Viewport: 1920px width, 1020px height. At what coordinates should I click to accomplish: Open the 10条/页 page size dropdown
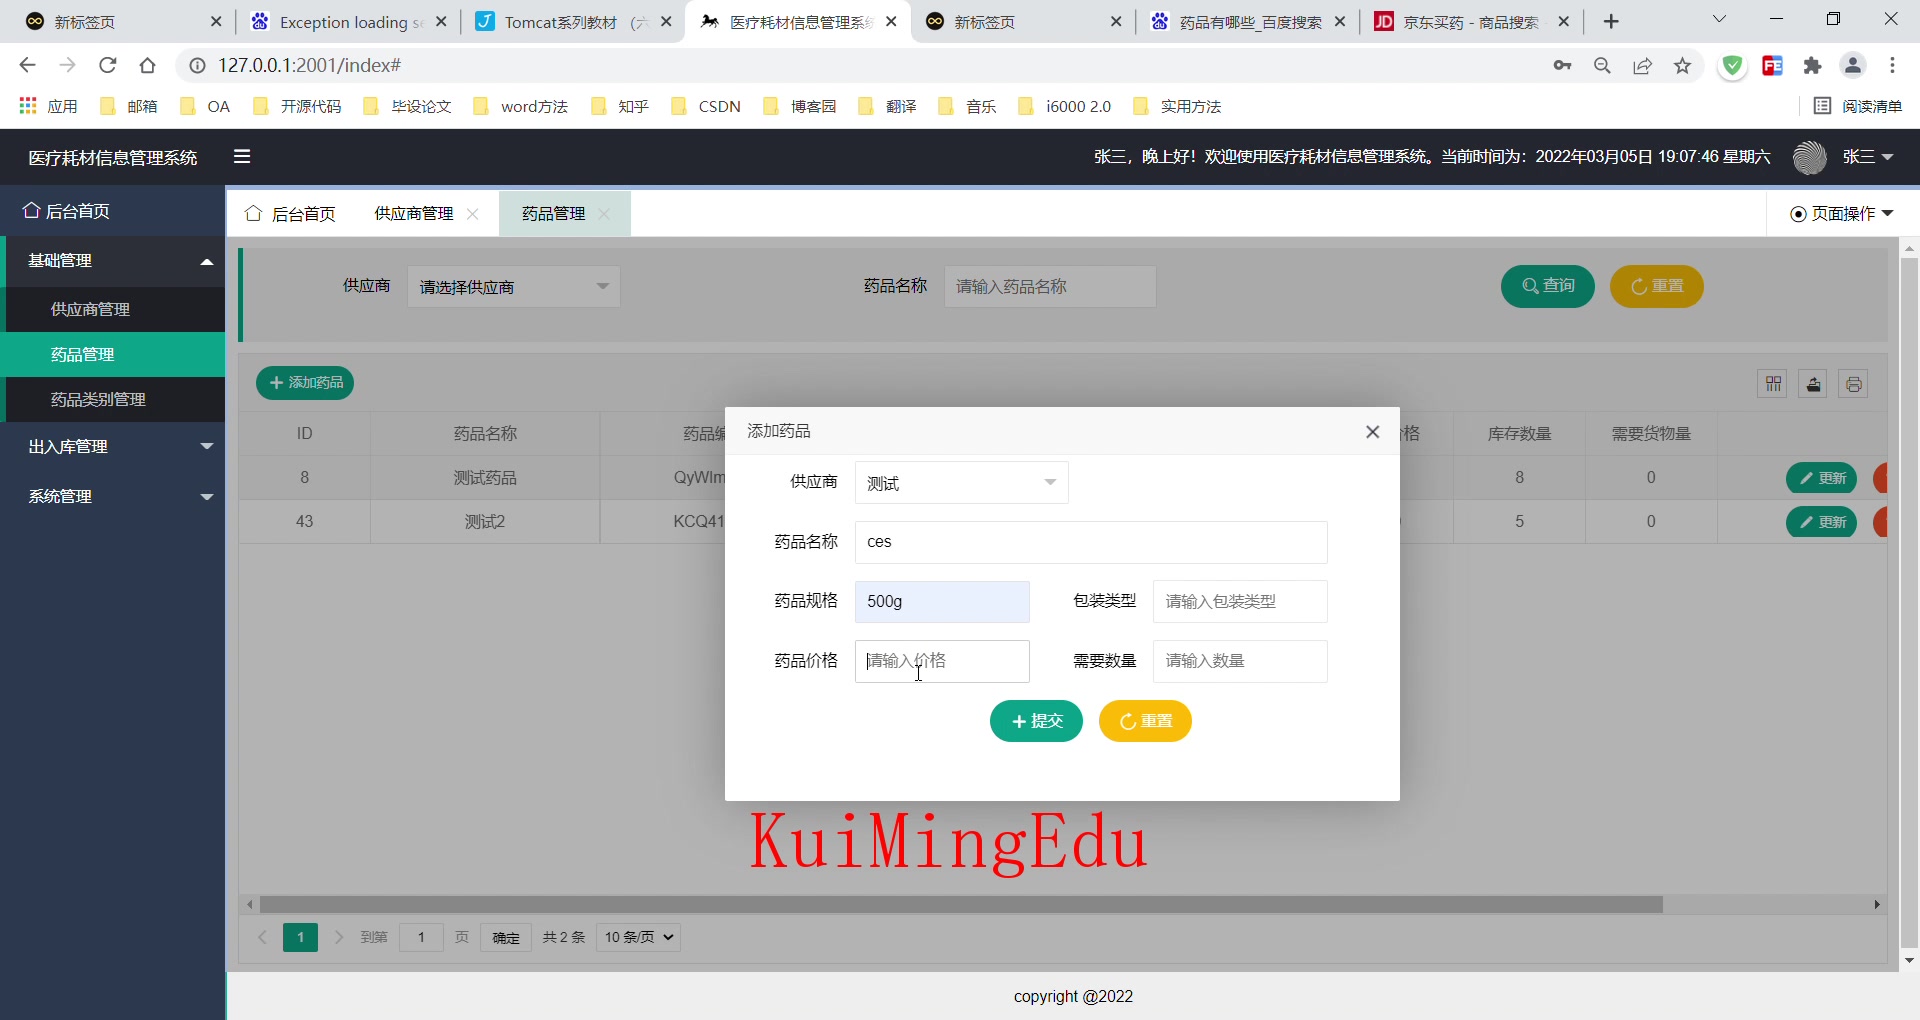pyautogui.click(x=637, y=937)
